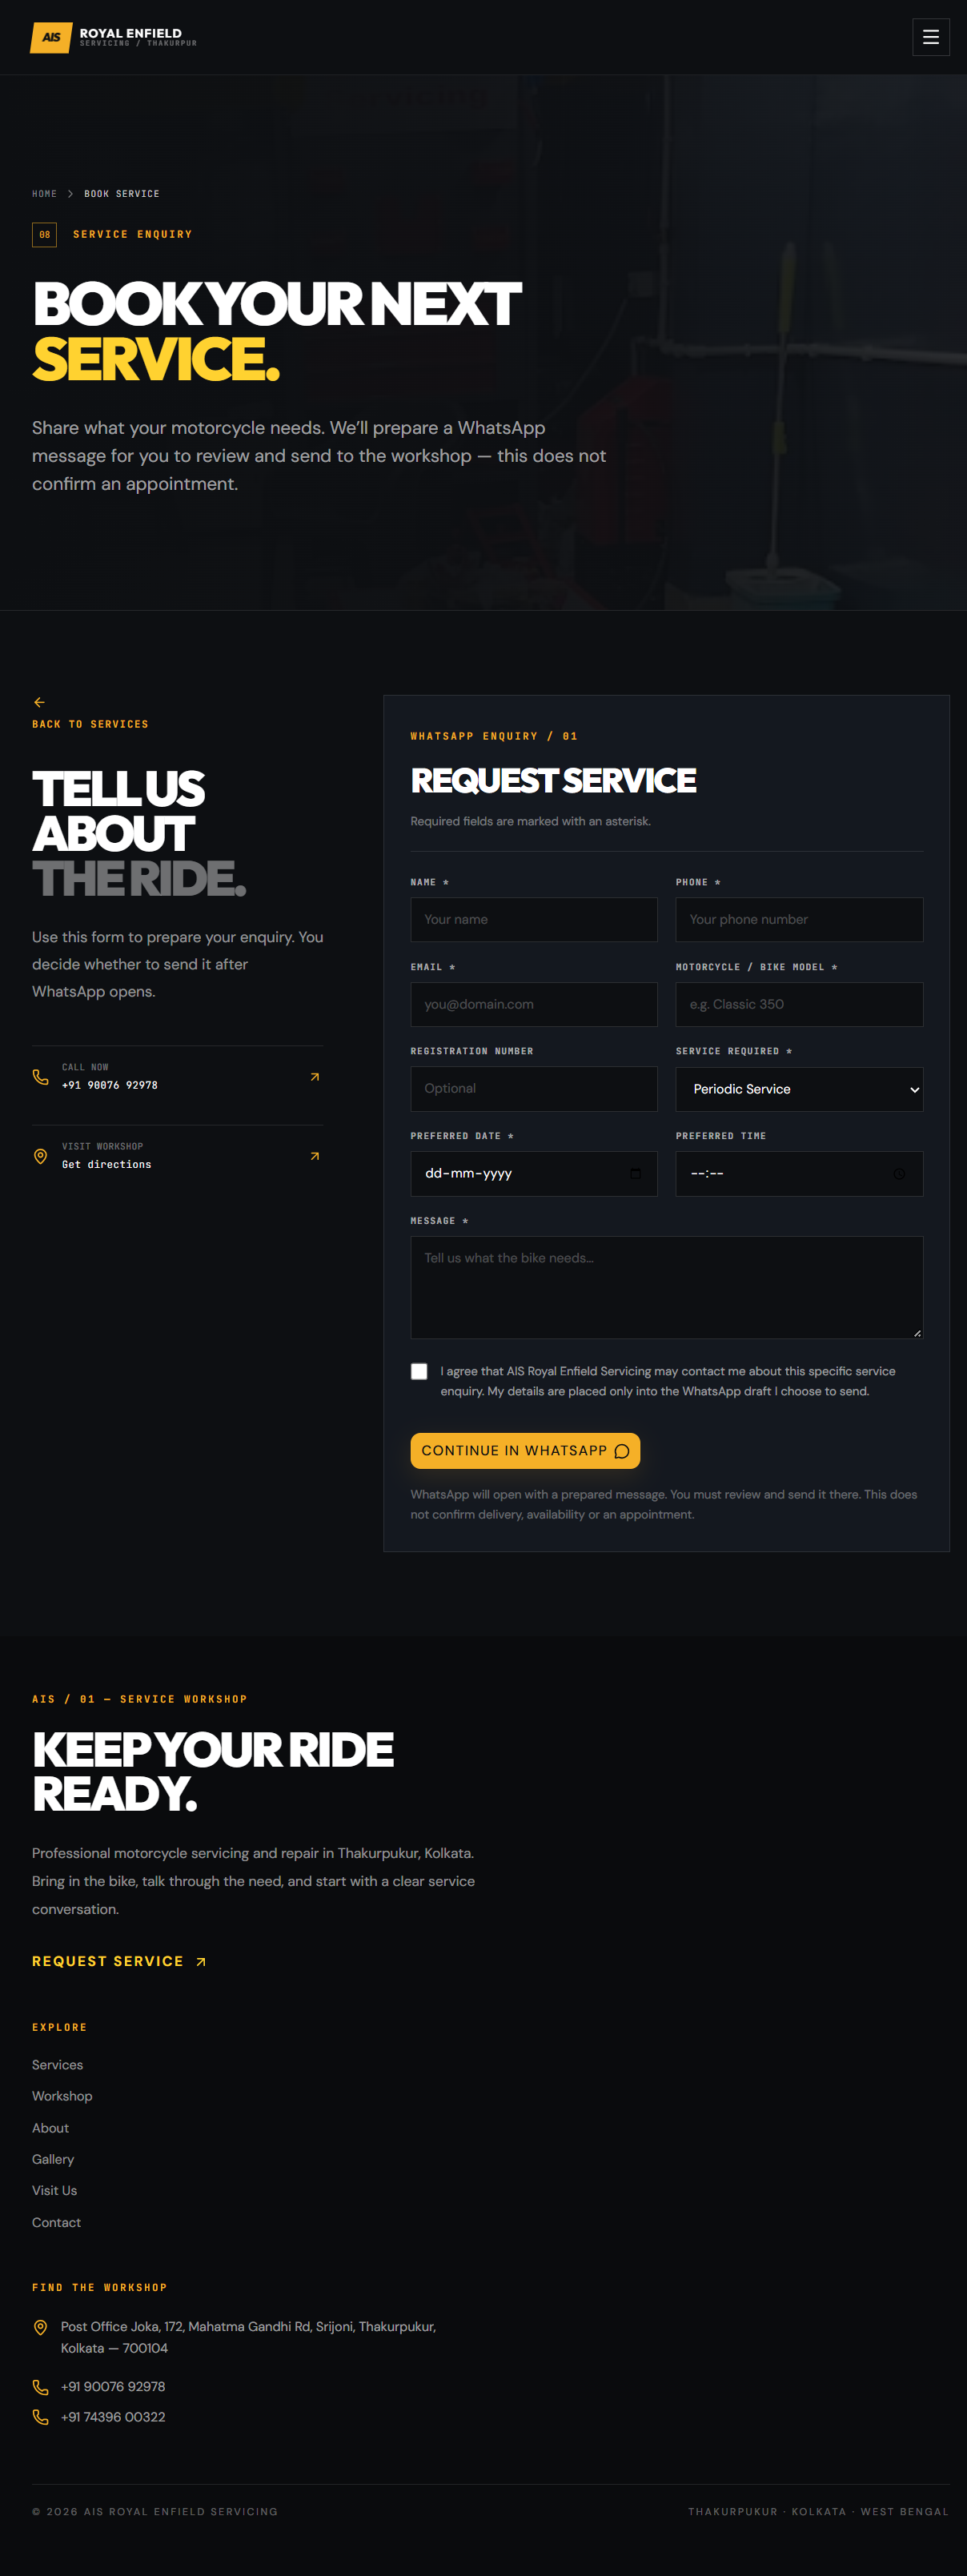This screenshot has height=2576, width=967.
Task: Expand the Service Required dropdown
Action: (x=798, y=1089)
